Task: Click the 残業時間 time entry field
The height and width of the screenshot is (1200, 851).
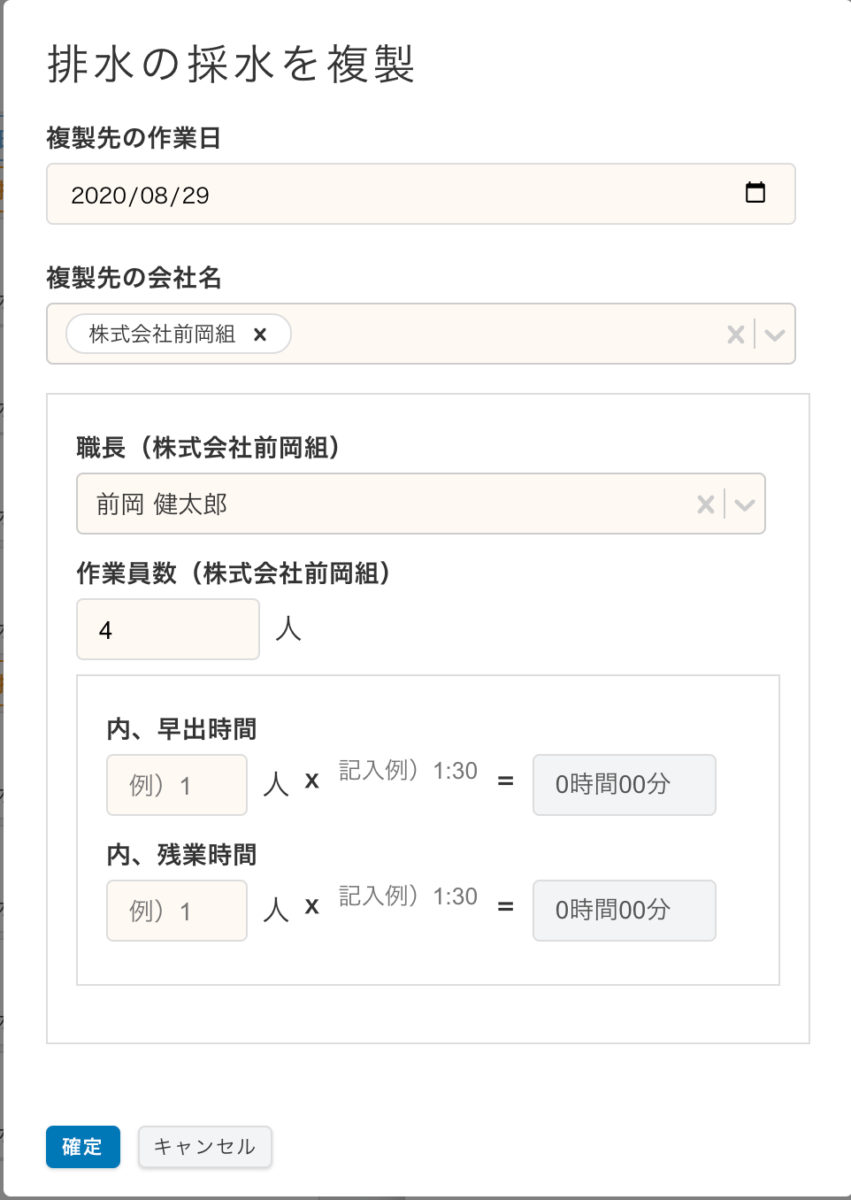Action: [x=408, y=897]
